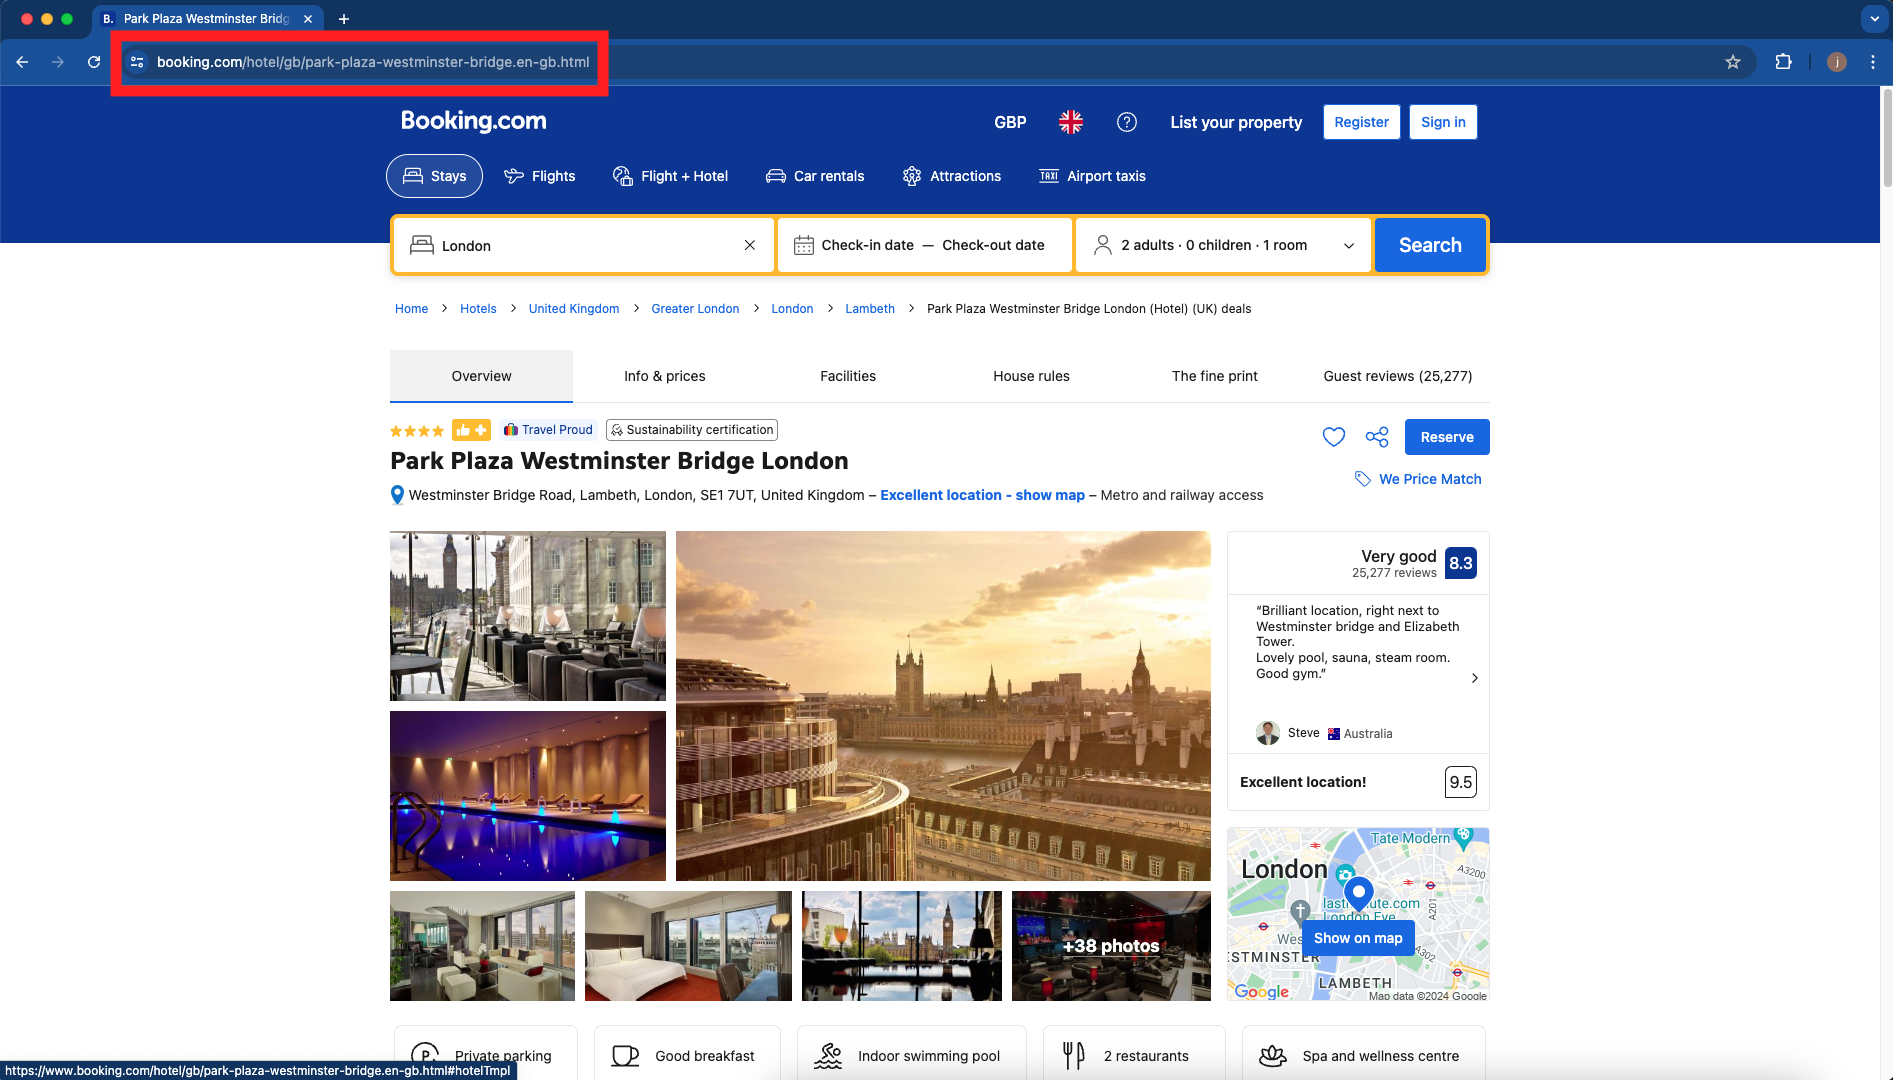This screenshot has height=1080, width=1893.
Task: Go to United Kingdom breadcrumb
Action: click(574, 309)
